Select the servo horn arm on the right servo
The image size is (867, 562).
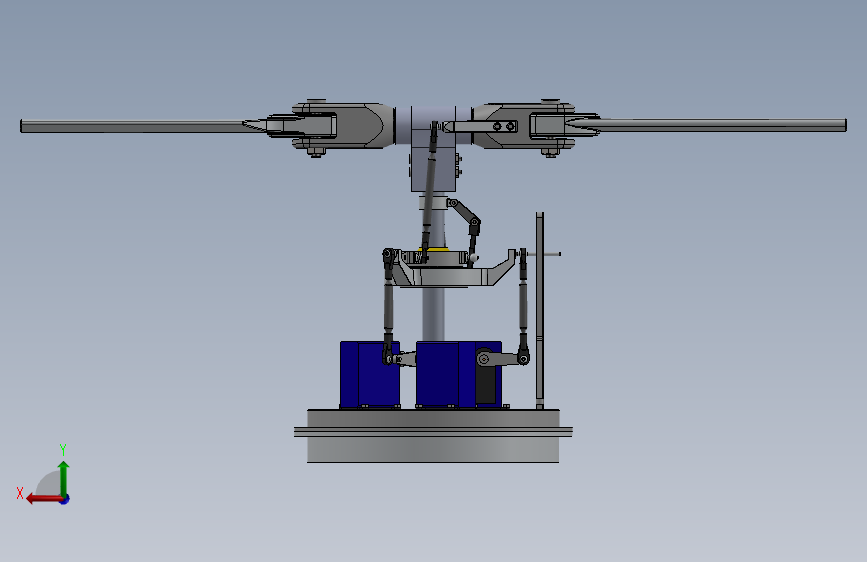[502, 360]
